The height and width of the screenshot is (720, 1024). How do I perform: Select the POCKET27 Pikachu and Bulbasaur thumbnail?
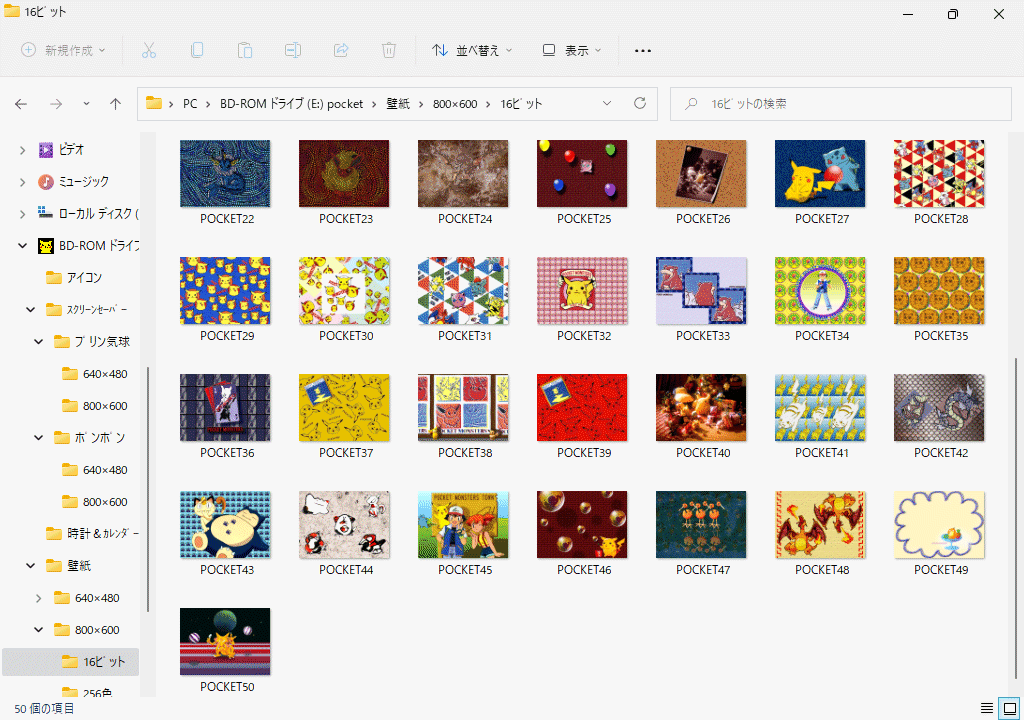[820, 173]
